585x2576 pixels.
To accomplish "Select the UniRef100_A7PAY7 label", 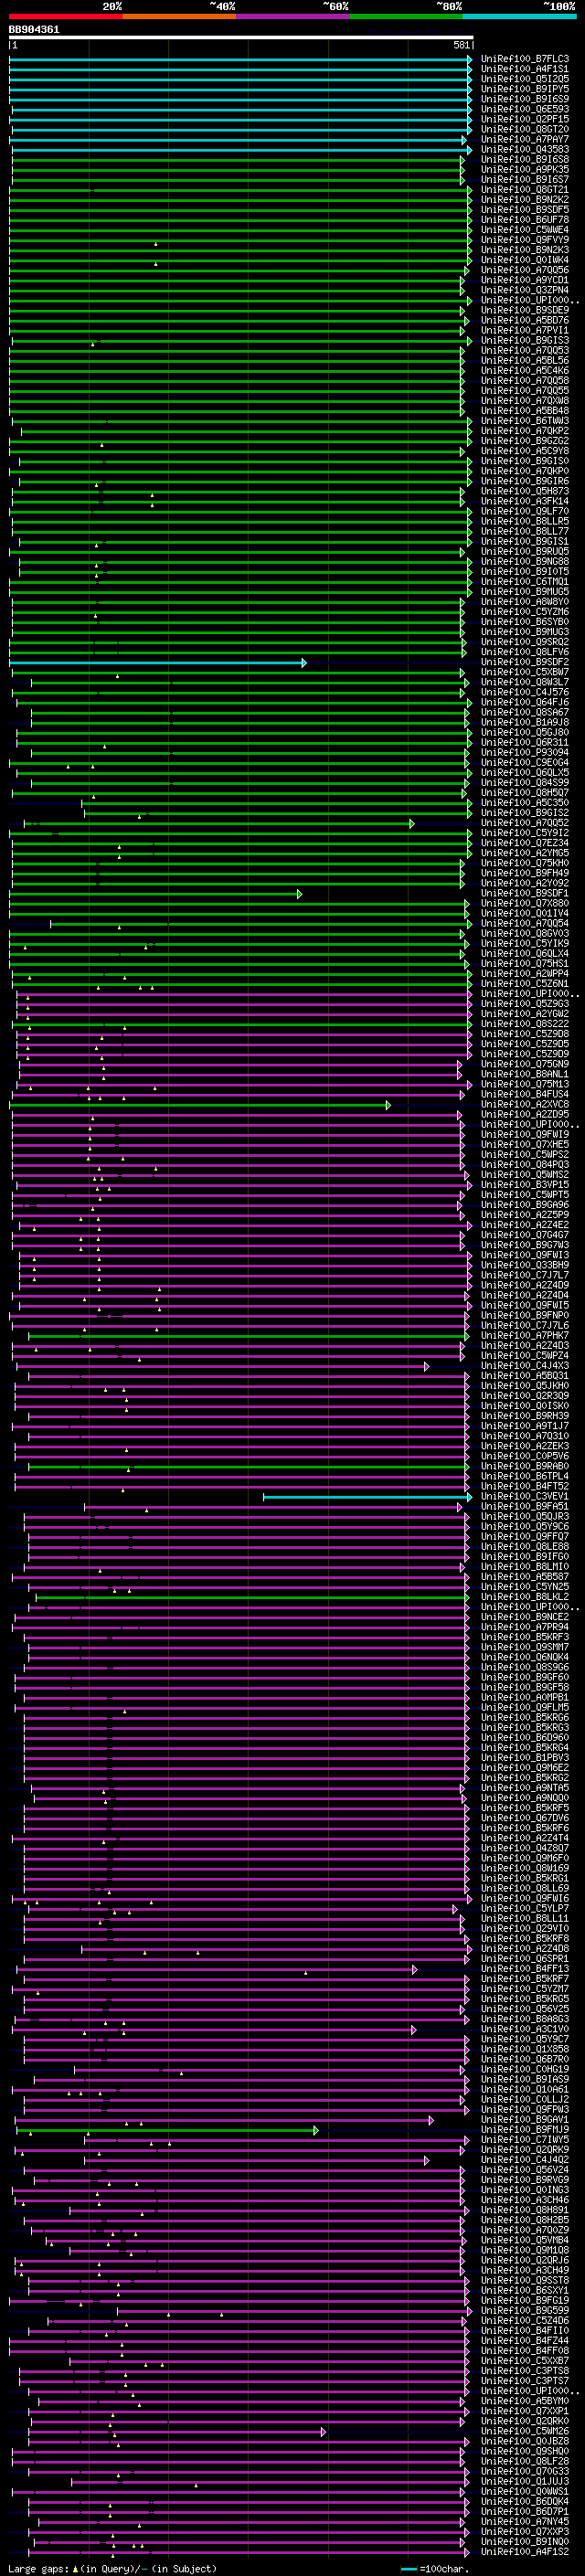I will (x=525, y=139).
